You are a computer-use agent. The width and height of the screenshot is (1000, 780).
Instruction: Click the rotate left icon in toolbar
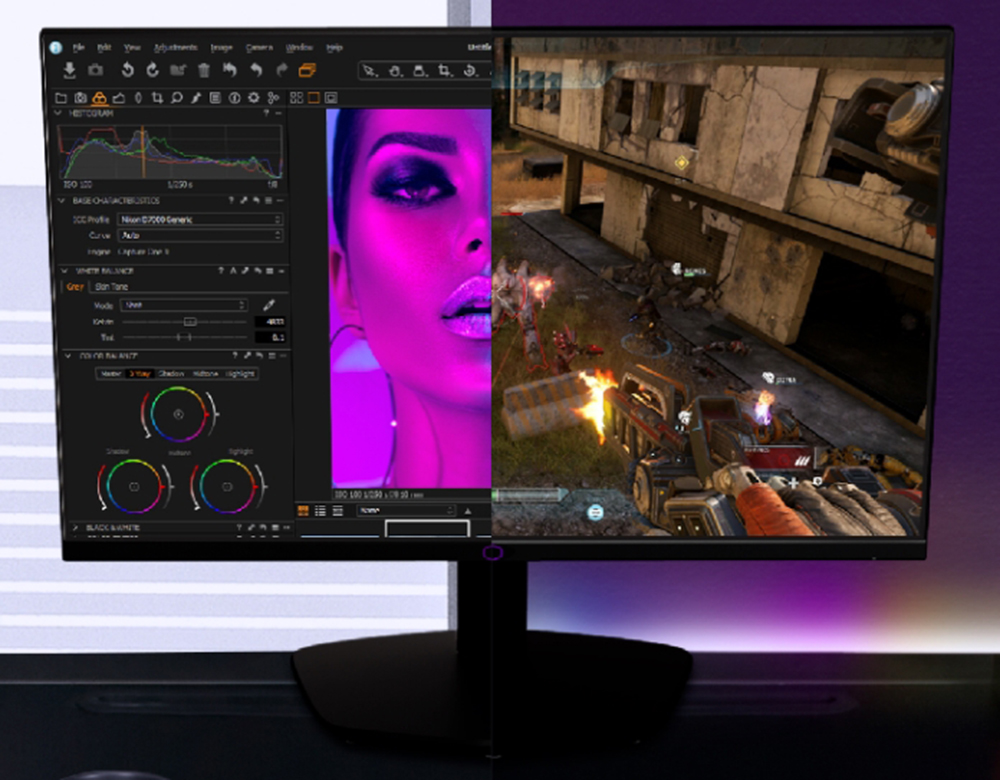(x=127, y=70)
